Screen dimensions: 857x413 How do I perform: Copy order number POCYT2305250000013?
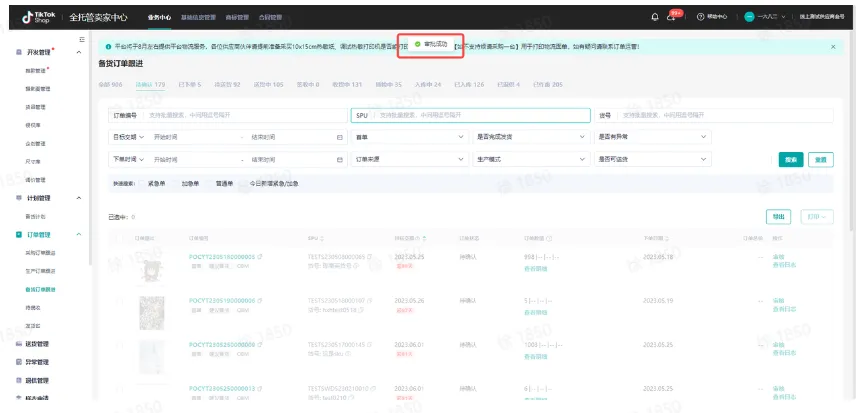(x=260, y=388)
